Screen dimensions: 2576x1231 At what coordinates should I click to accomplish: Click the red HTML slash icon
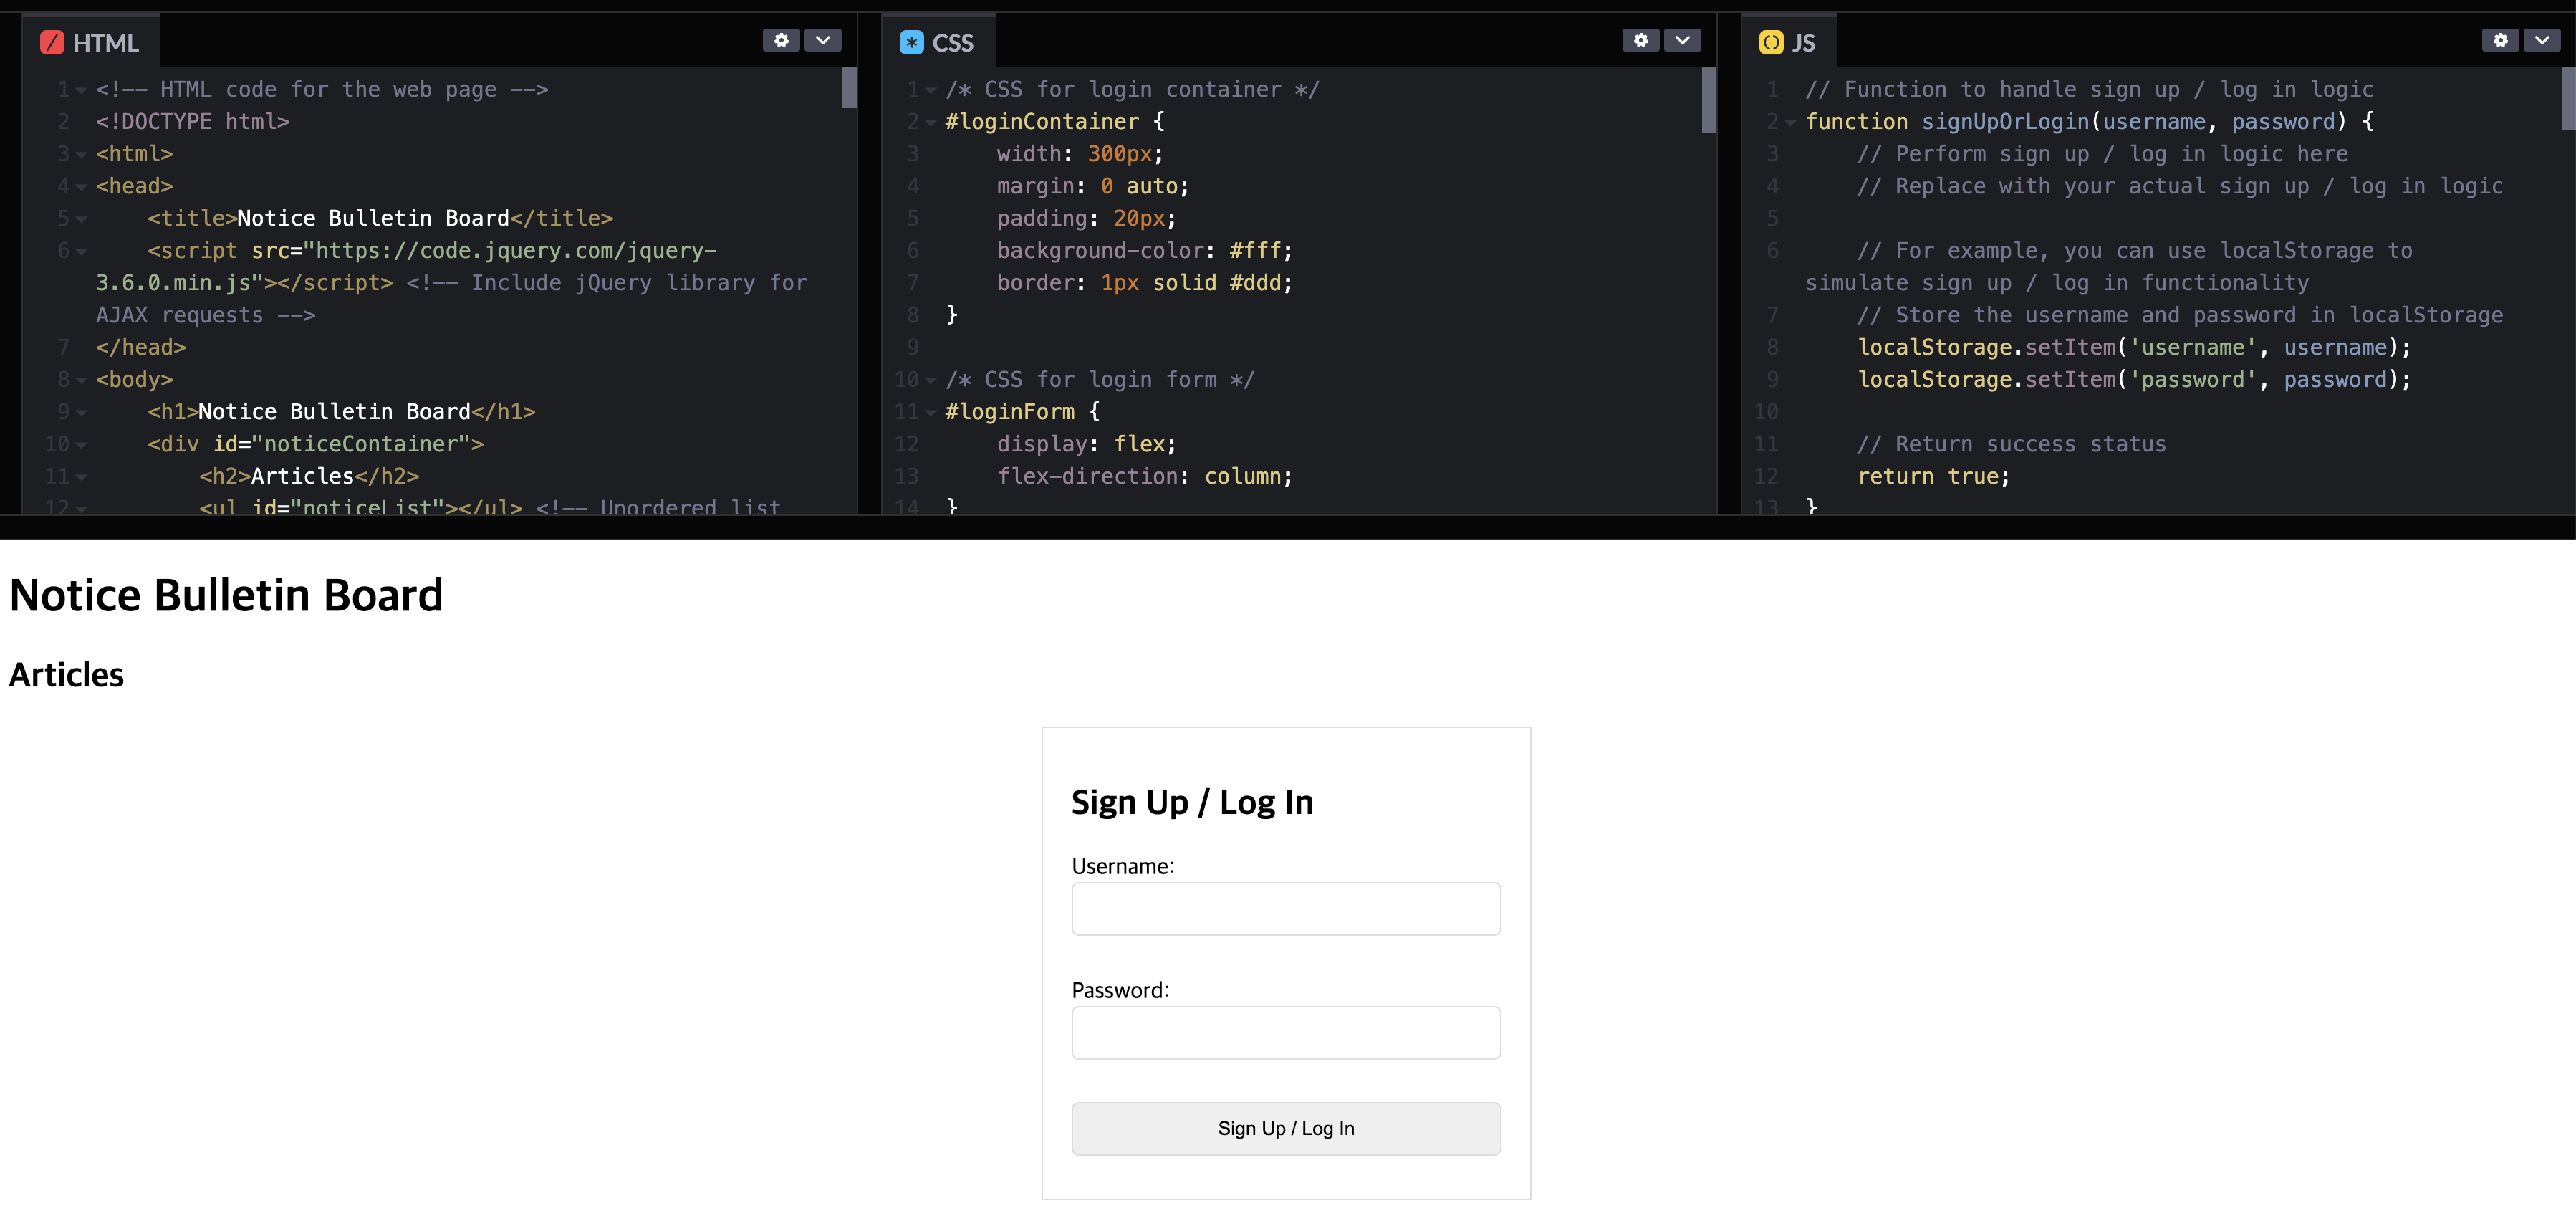(x=52, y=43)
